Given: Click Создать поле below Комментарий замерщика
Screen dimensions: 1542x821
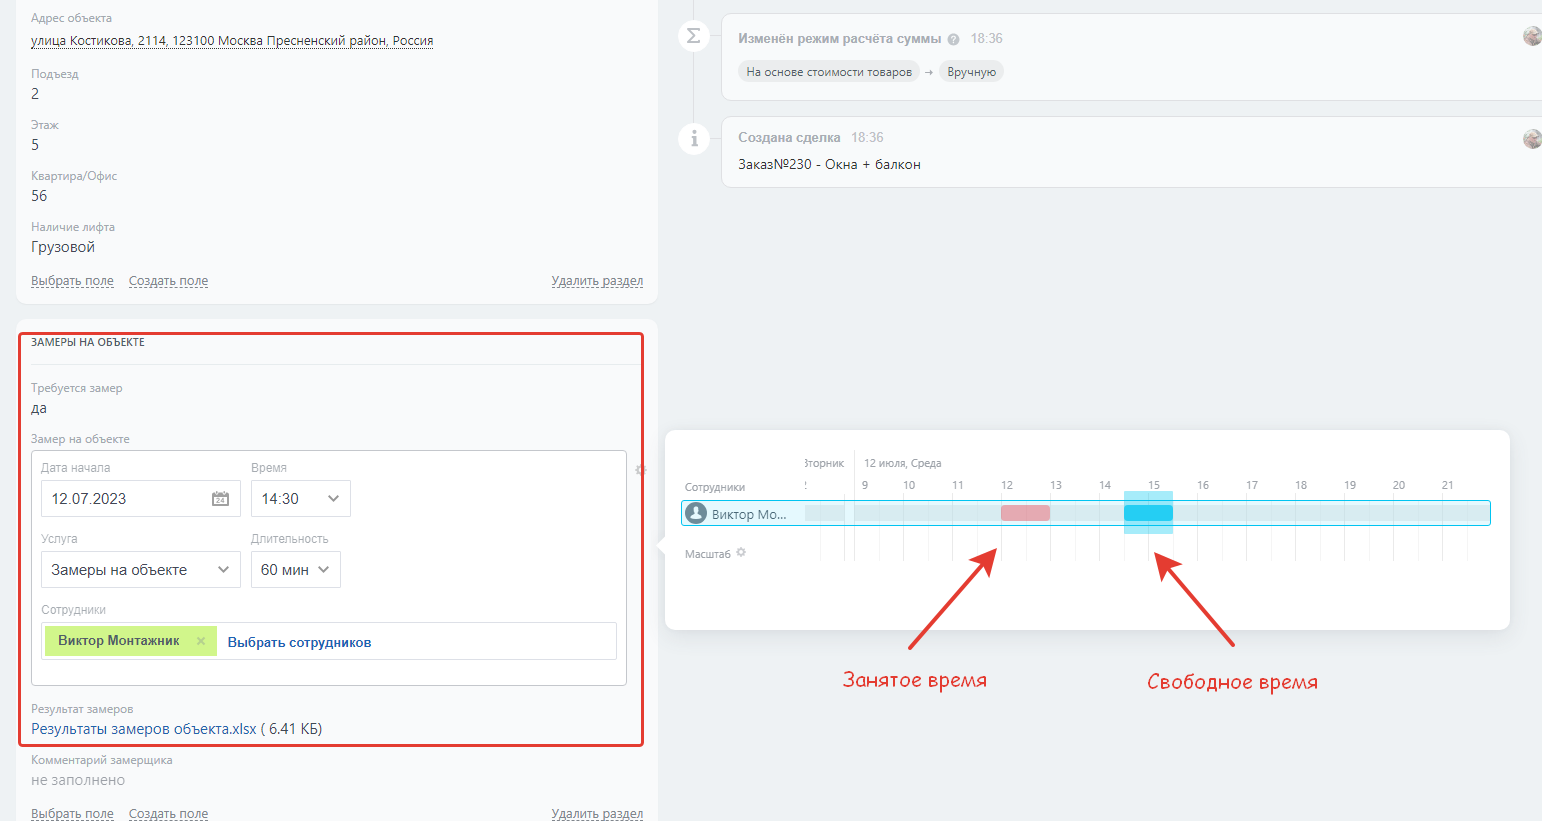Looking at the screenshot, I should pyautogui.click(x=168, y=814).
